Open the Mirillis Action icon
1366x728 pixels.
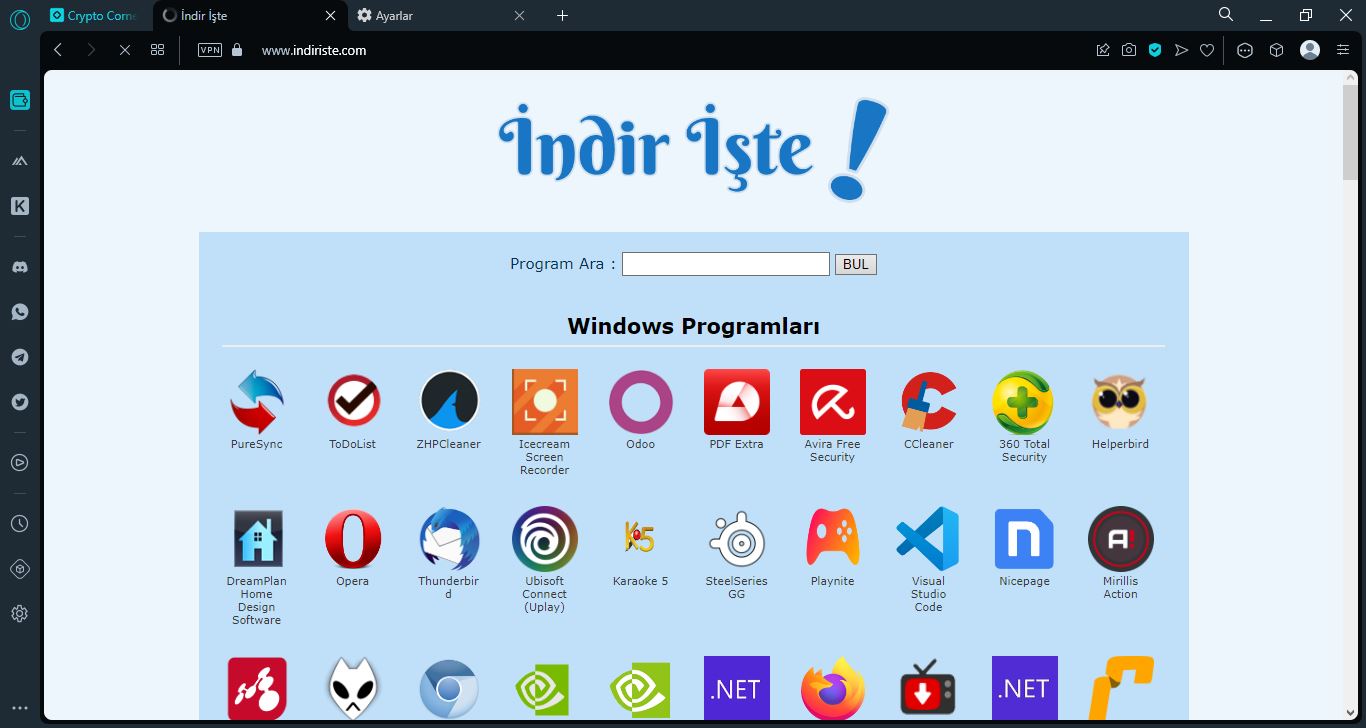pos(1121,539)
